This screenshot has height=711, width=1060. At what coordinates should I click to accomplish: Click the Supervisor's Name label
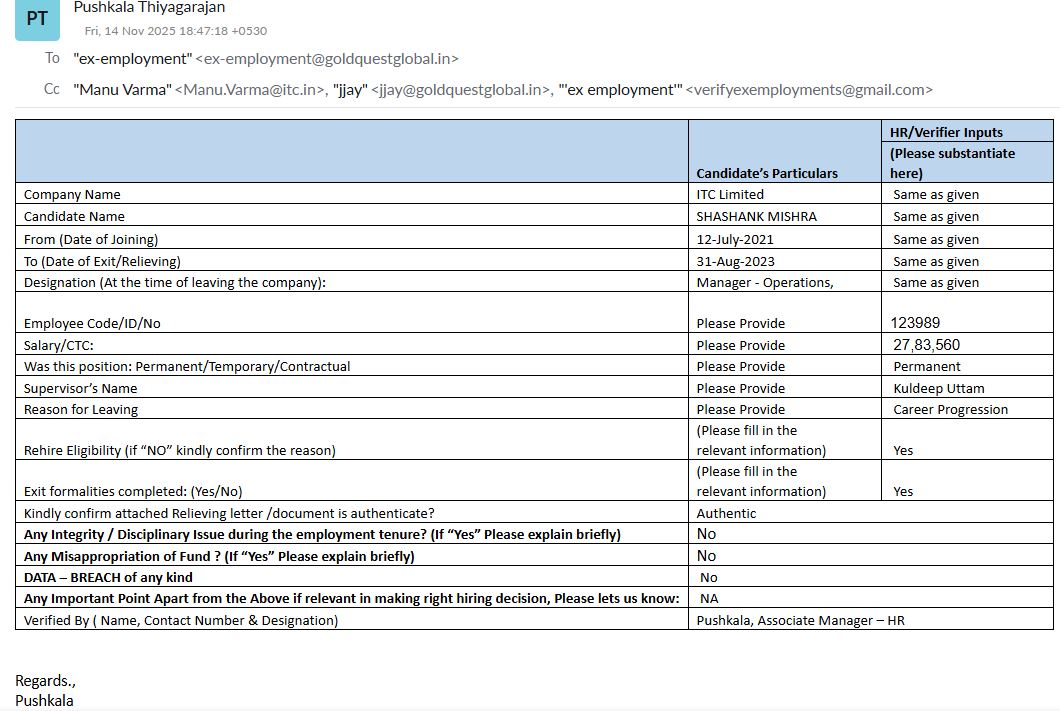[80, 389]
